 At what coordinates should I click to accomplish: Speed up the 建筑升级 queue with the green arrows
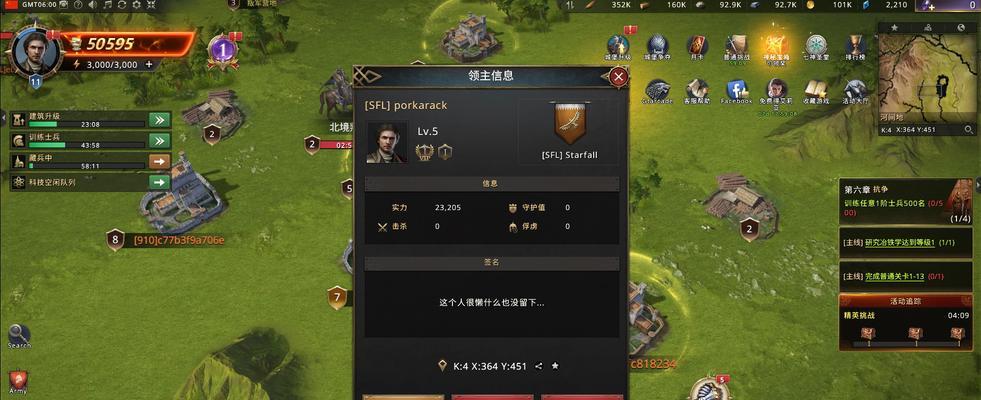tap(160, 120)
